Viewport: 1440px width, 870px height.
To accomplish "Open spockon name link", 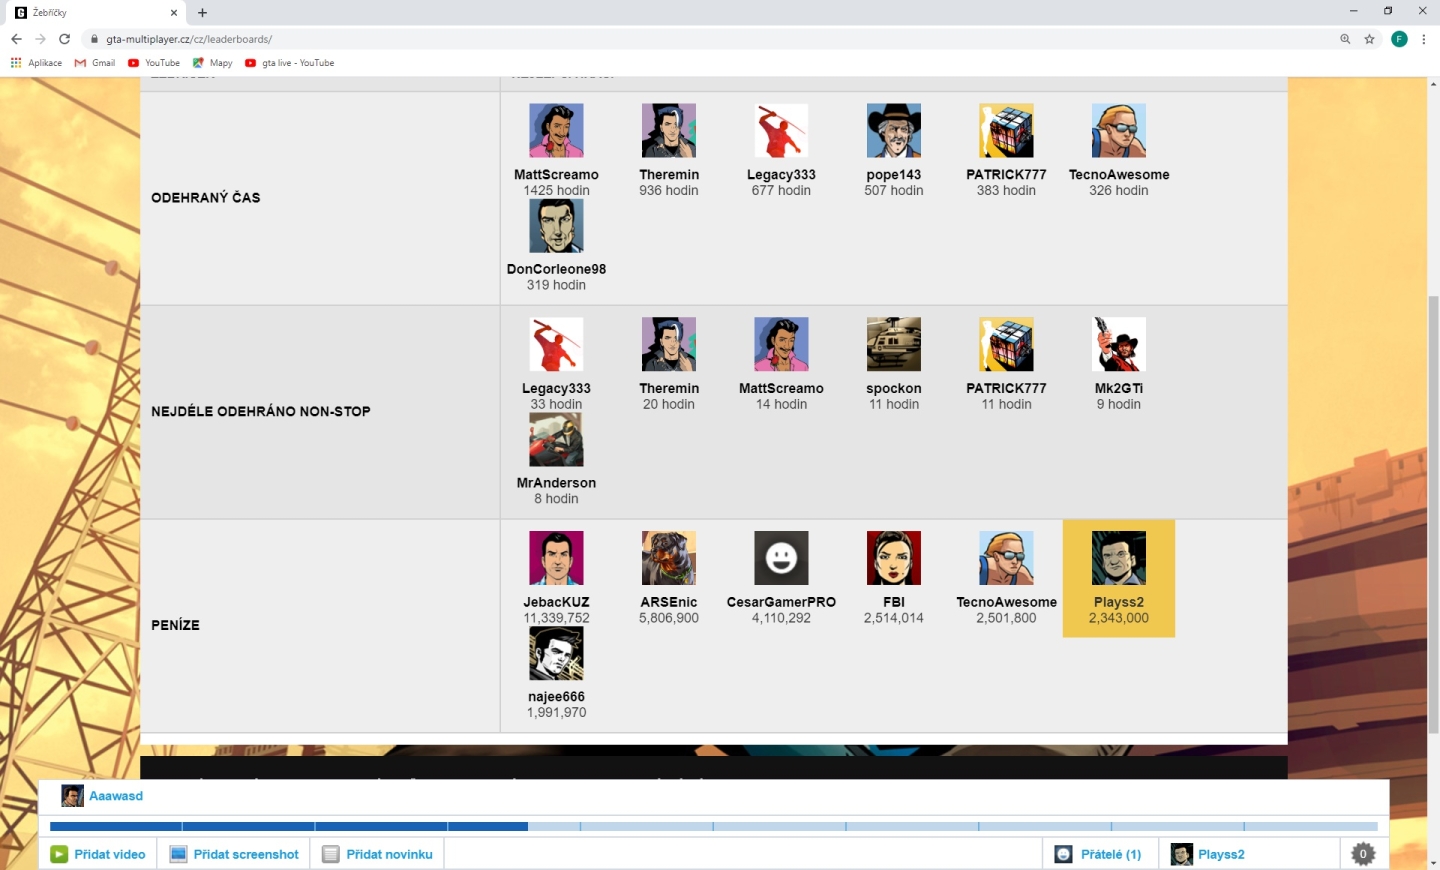I will tap(894, 388).
